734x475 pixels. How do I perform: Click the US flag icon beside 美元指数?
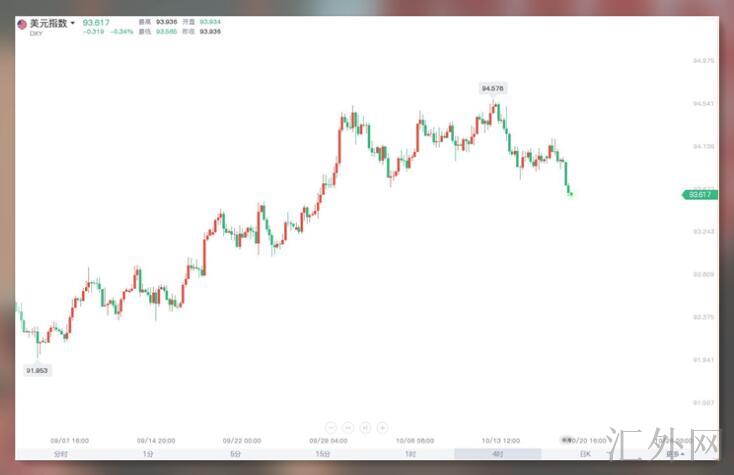click(x=22, y=24)
